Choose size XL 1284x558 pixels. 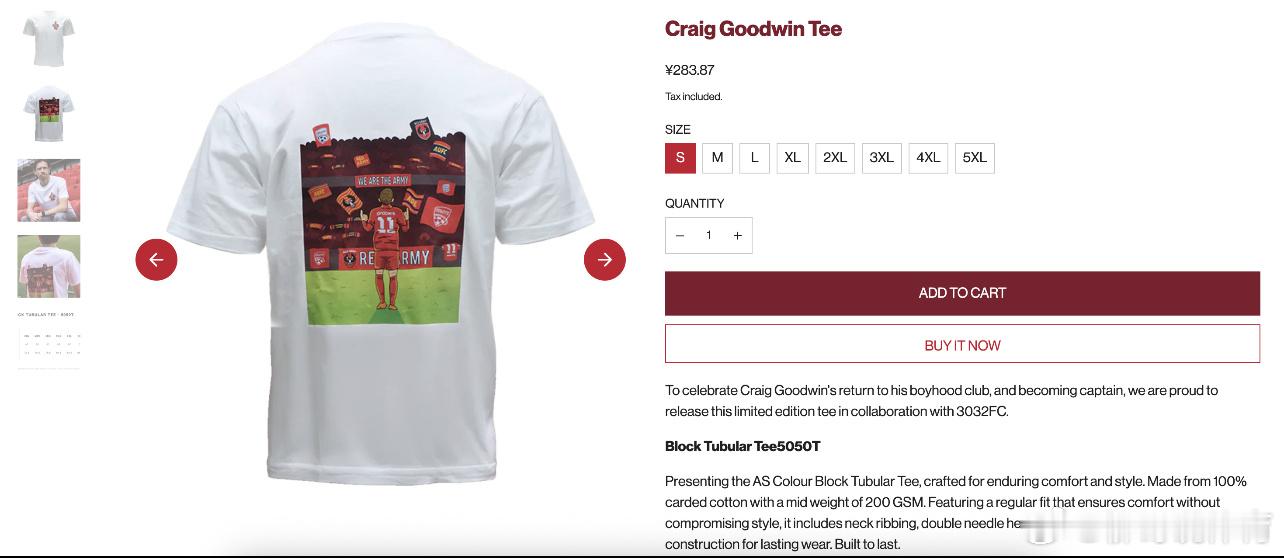793,158
